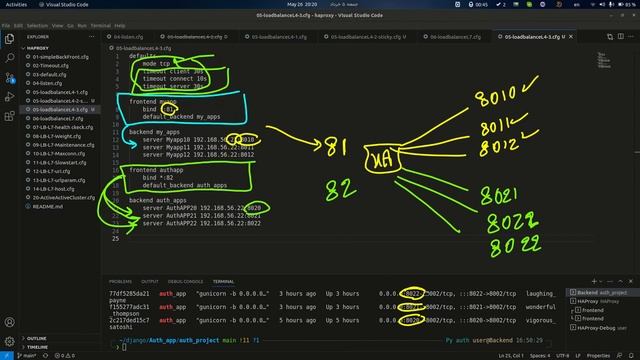Switch to the PROBLEMS panel tab
The height and width of the screenshot is (360, 640).
(x=120, y=282)
